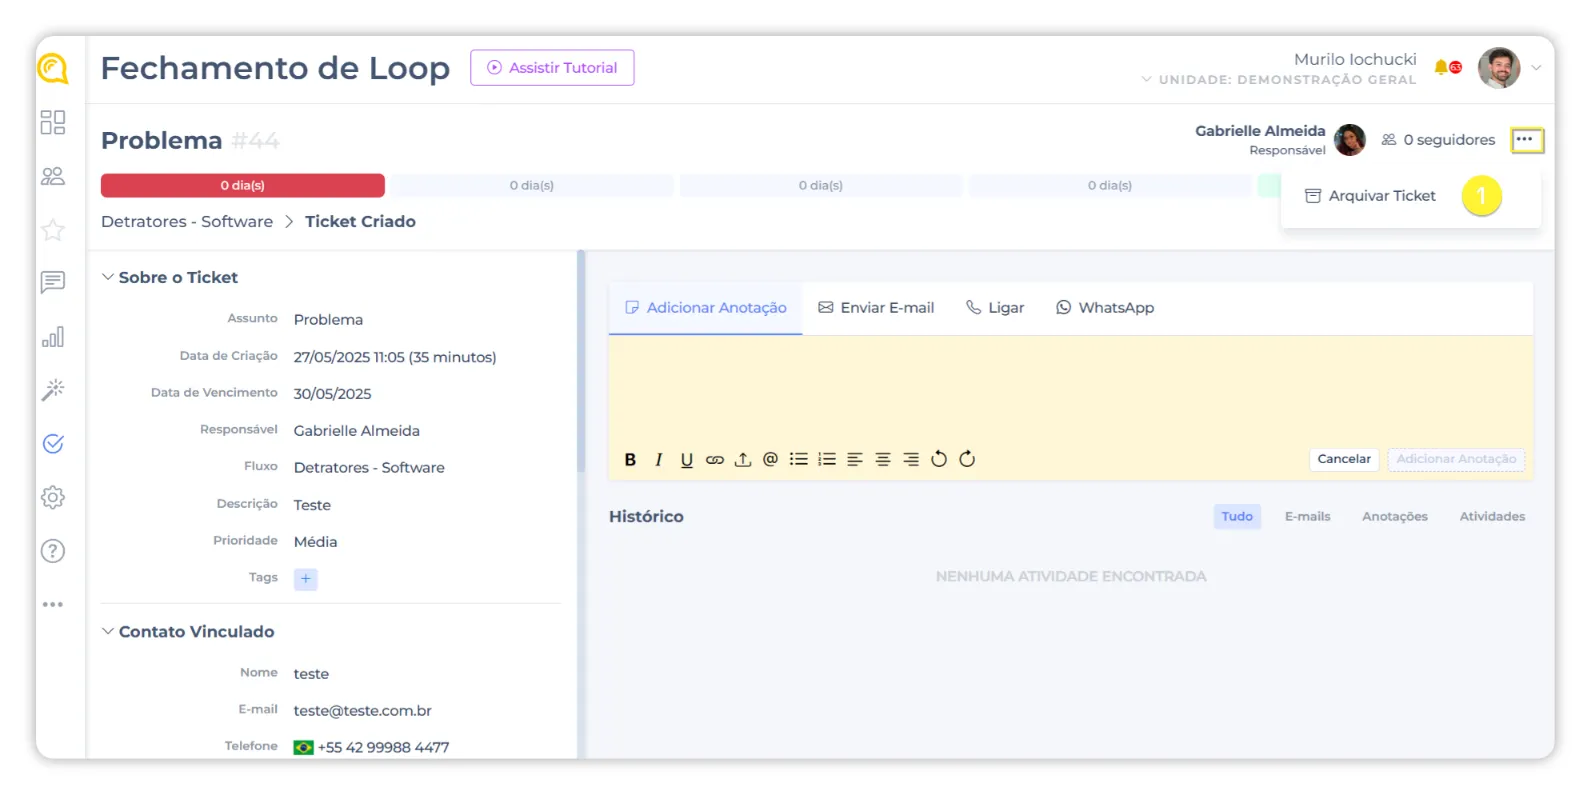Screen dimensions: 1591x795
Task: Click the insert link icon
Action: click(714, 460)
